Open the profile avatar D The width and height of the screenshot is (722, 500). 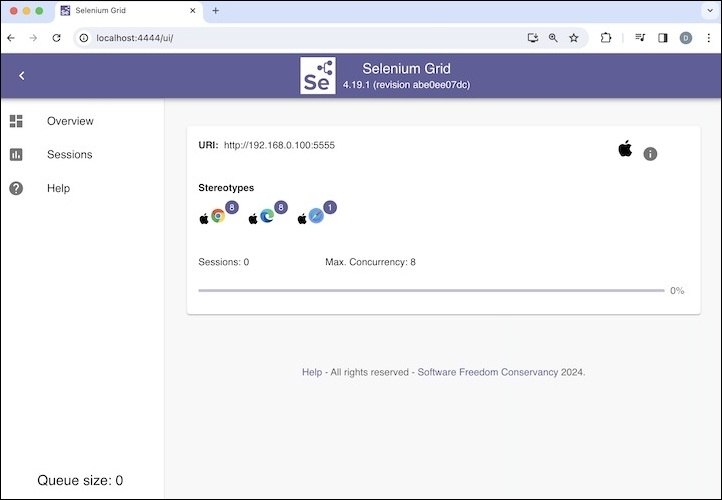click(686, 38)
